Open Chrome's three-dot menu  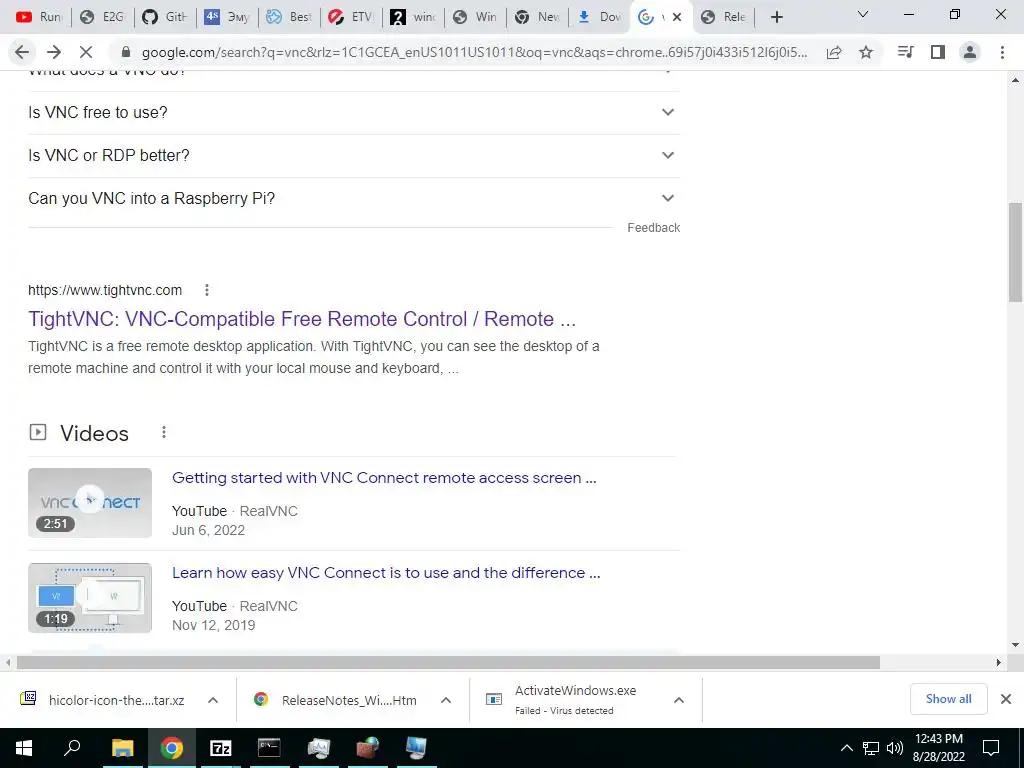(1002, 52)
